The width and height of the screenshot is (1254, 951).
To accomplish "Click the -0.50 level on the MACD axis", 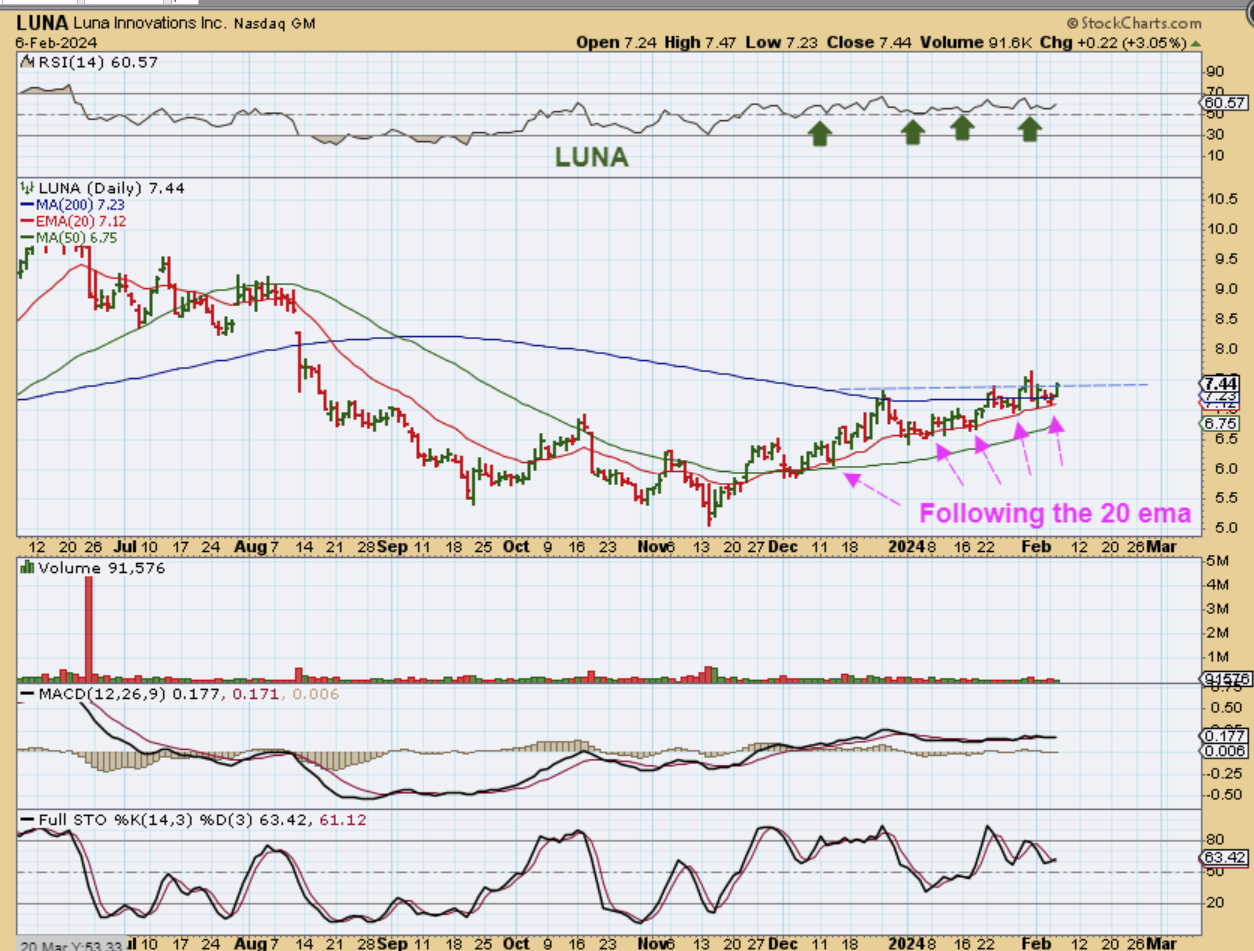I will tap(1223, 795).
